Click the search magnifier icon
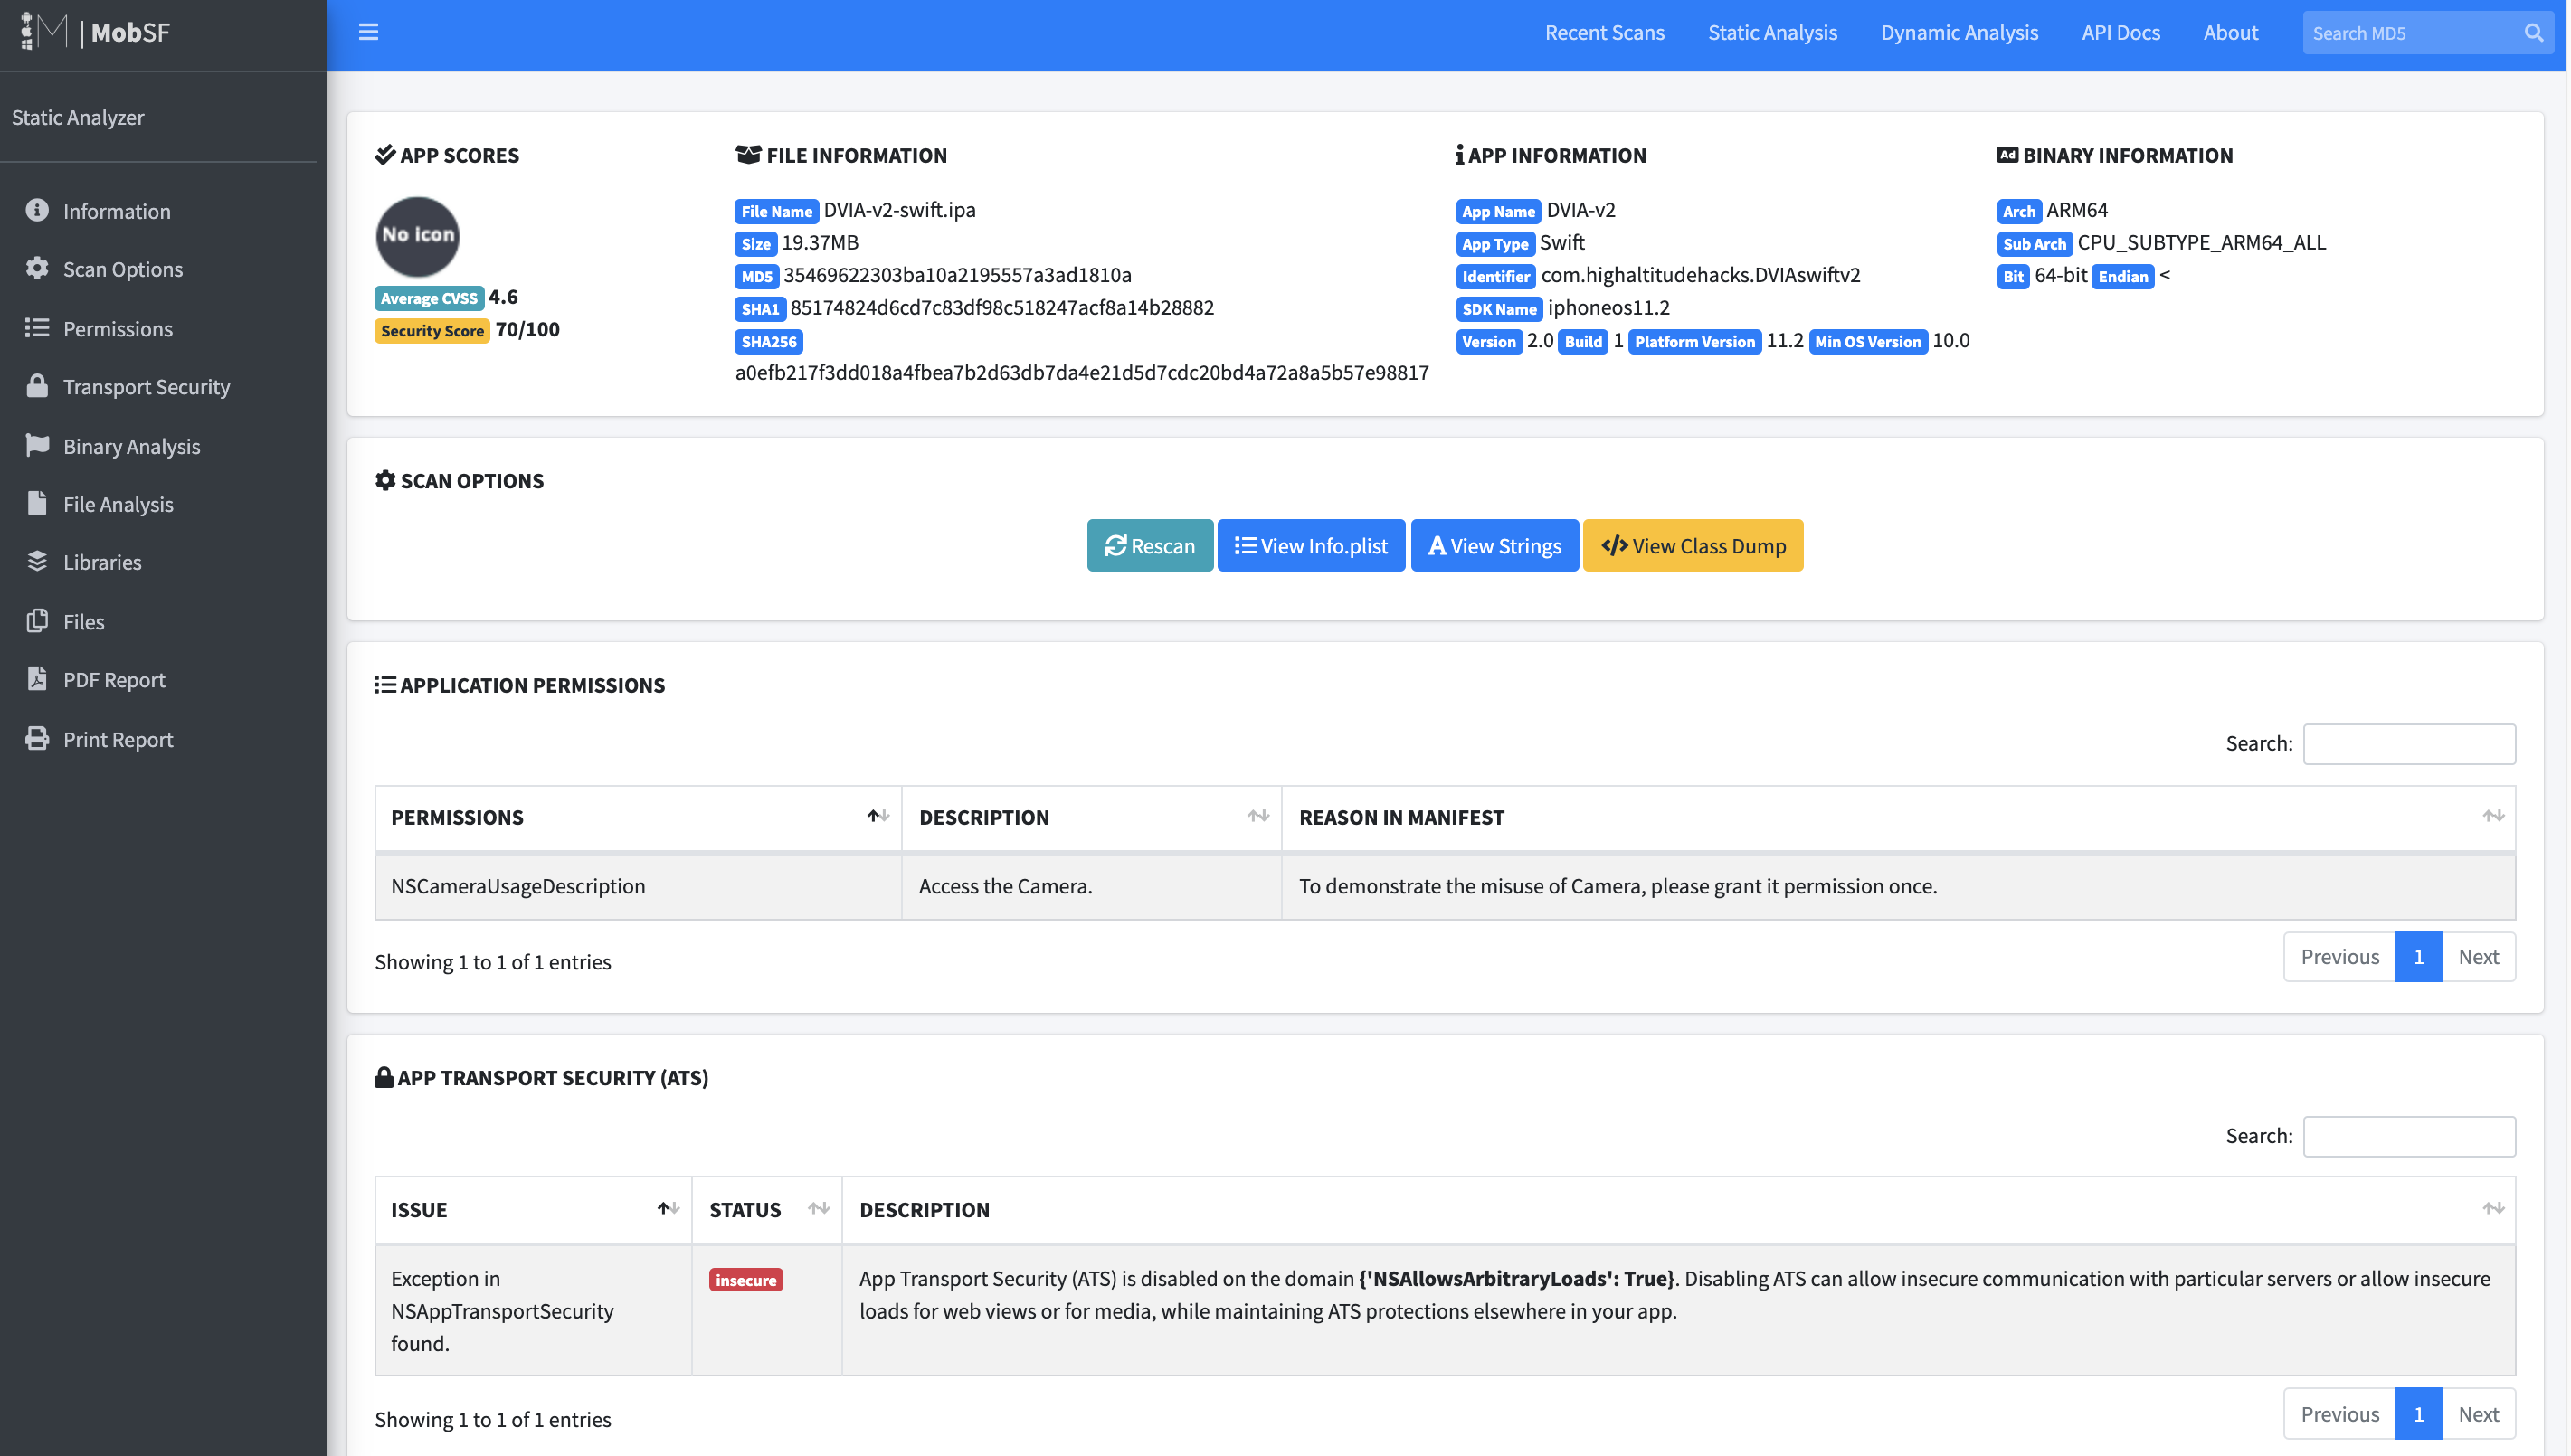2571x1456 pixels. click(x=2533, y=33)
